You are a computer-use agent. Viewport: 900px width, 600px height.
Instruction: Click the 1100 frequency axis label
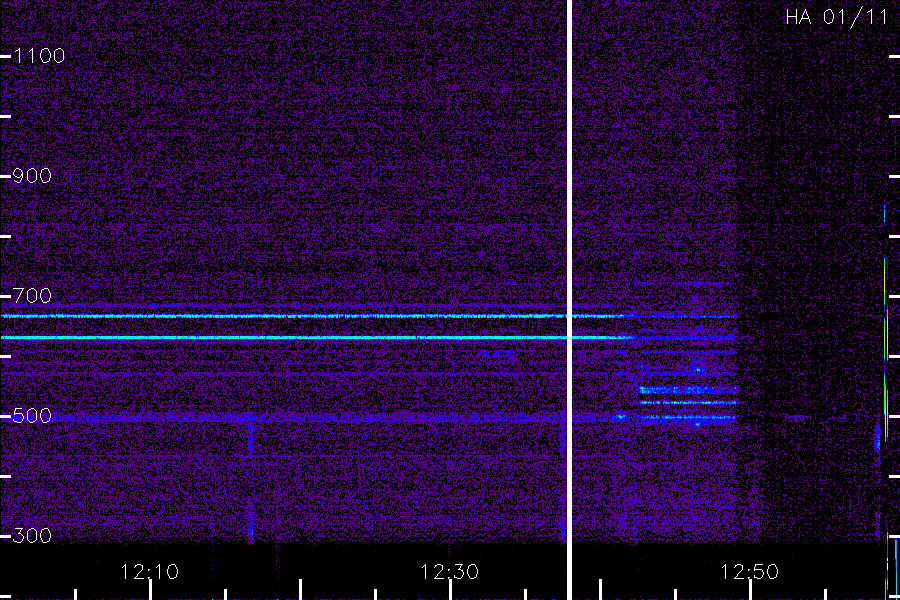pyautogui.click(x=39, y=56)
